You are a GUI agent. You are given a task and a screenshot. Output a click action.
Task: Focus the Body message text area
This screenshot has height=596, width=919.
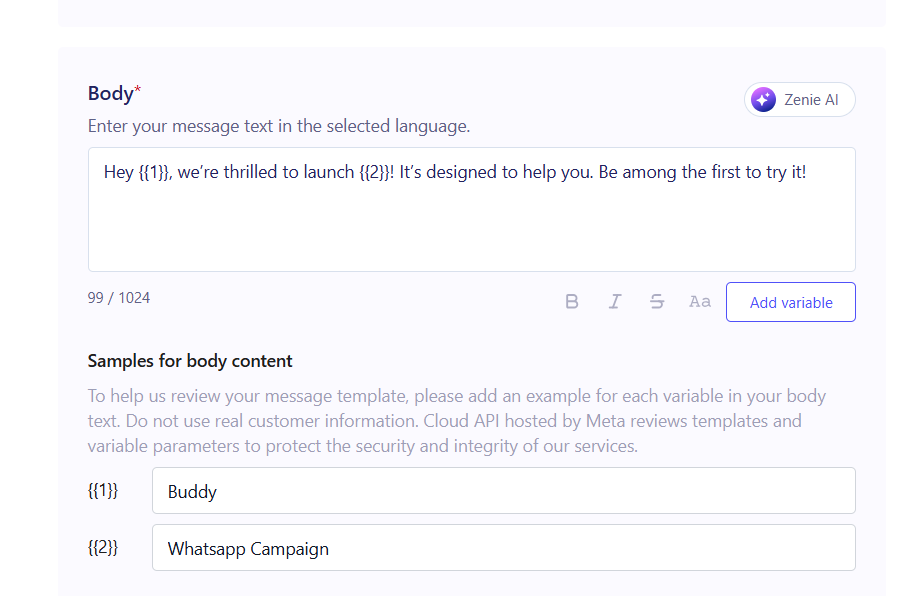click(471, 225)
